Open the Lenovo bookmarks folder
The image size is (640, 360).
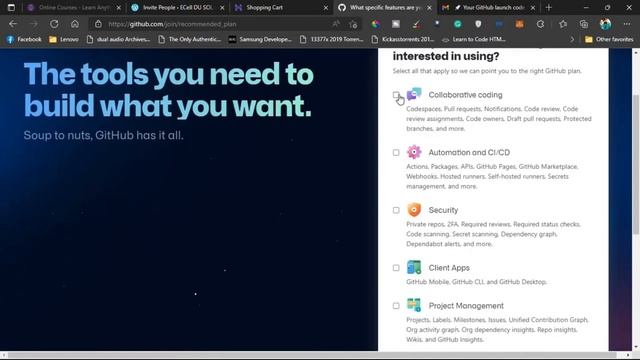click(x=64, y=40)
